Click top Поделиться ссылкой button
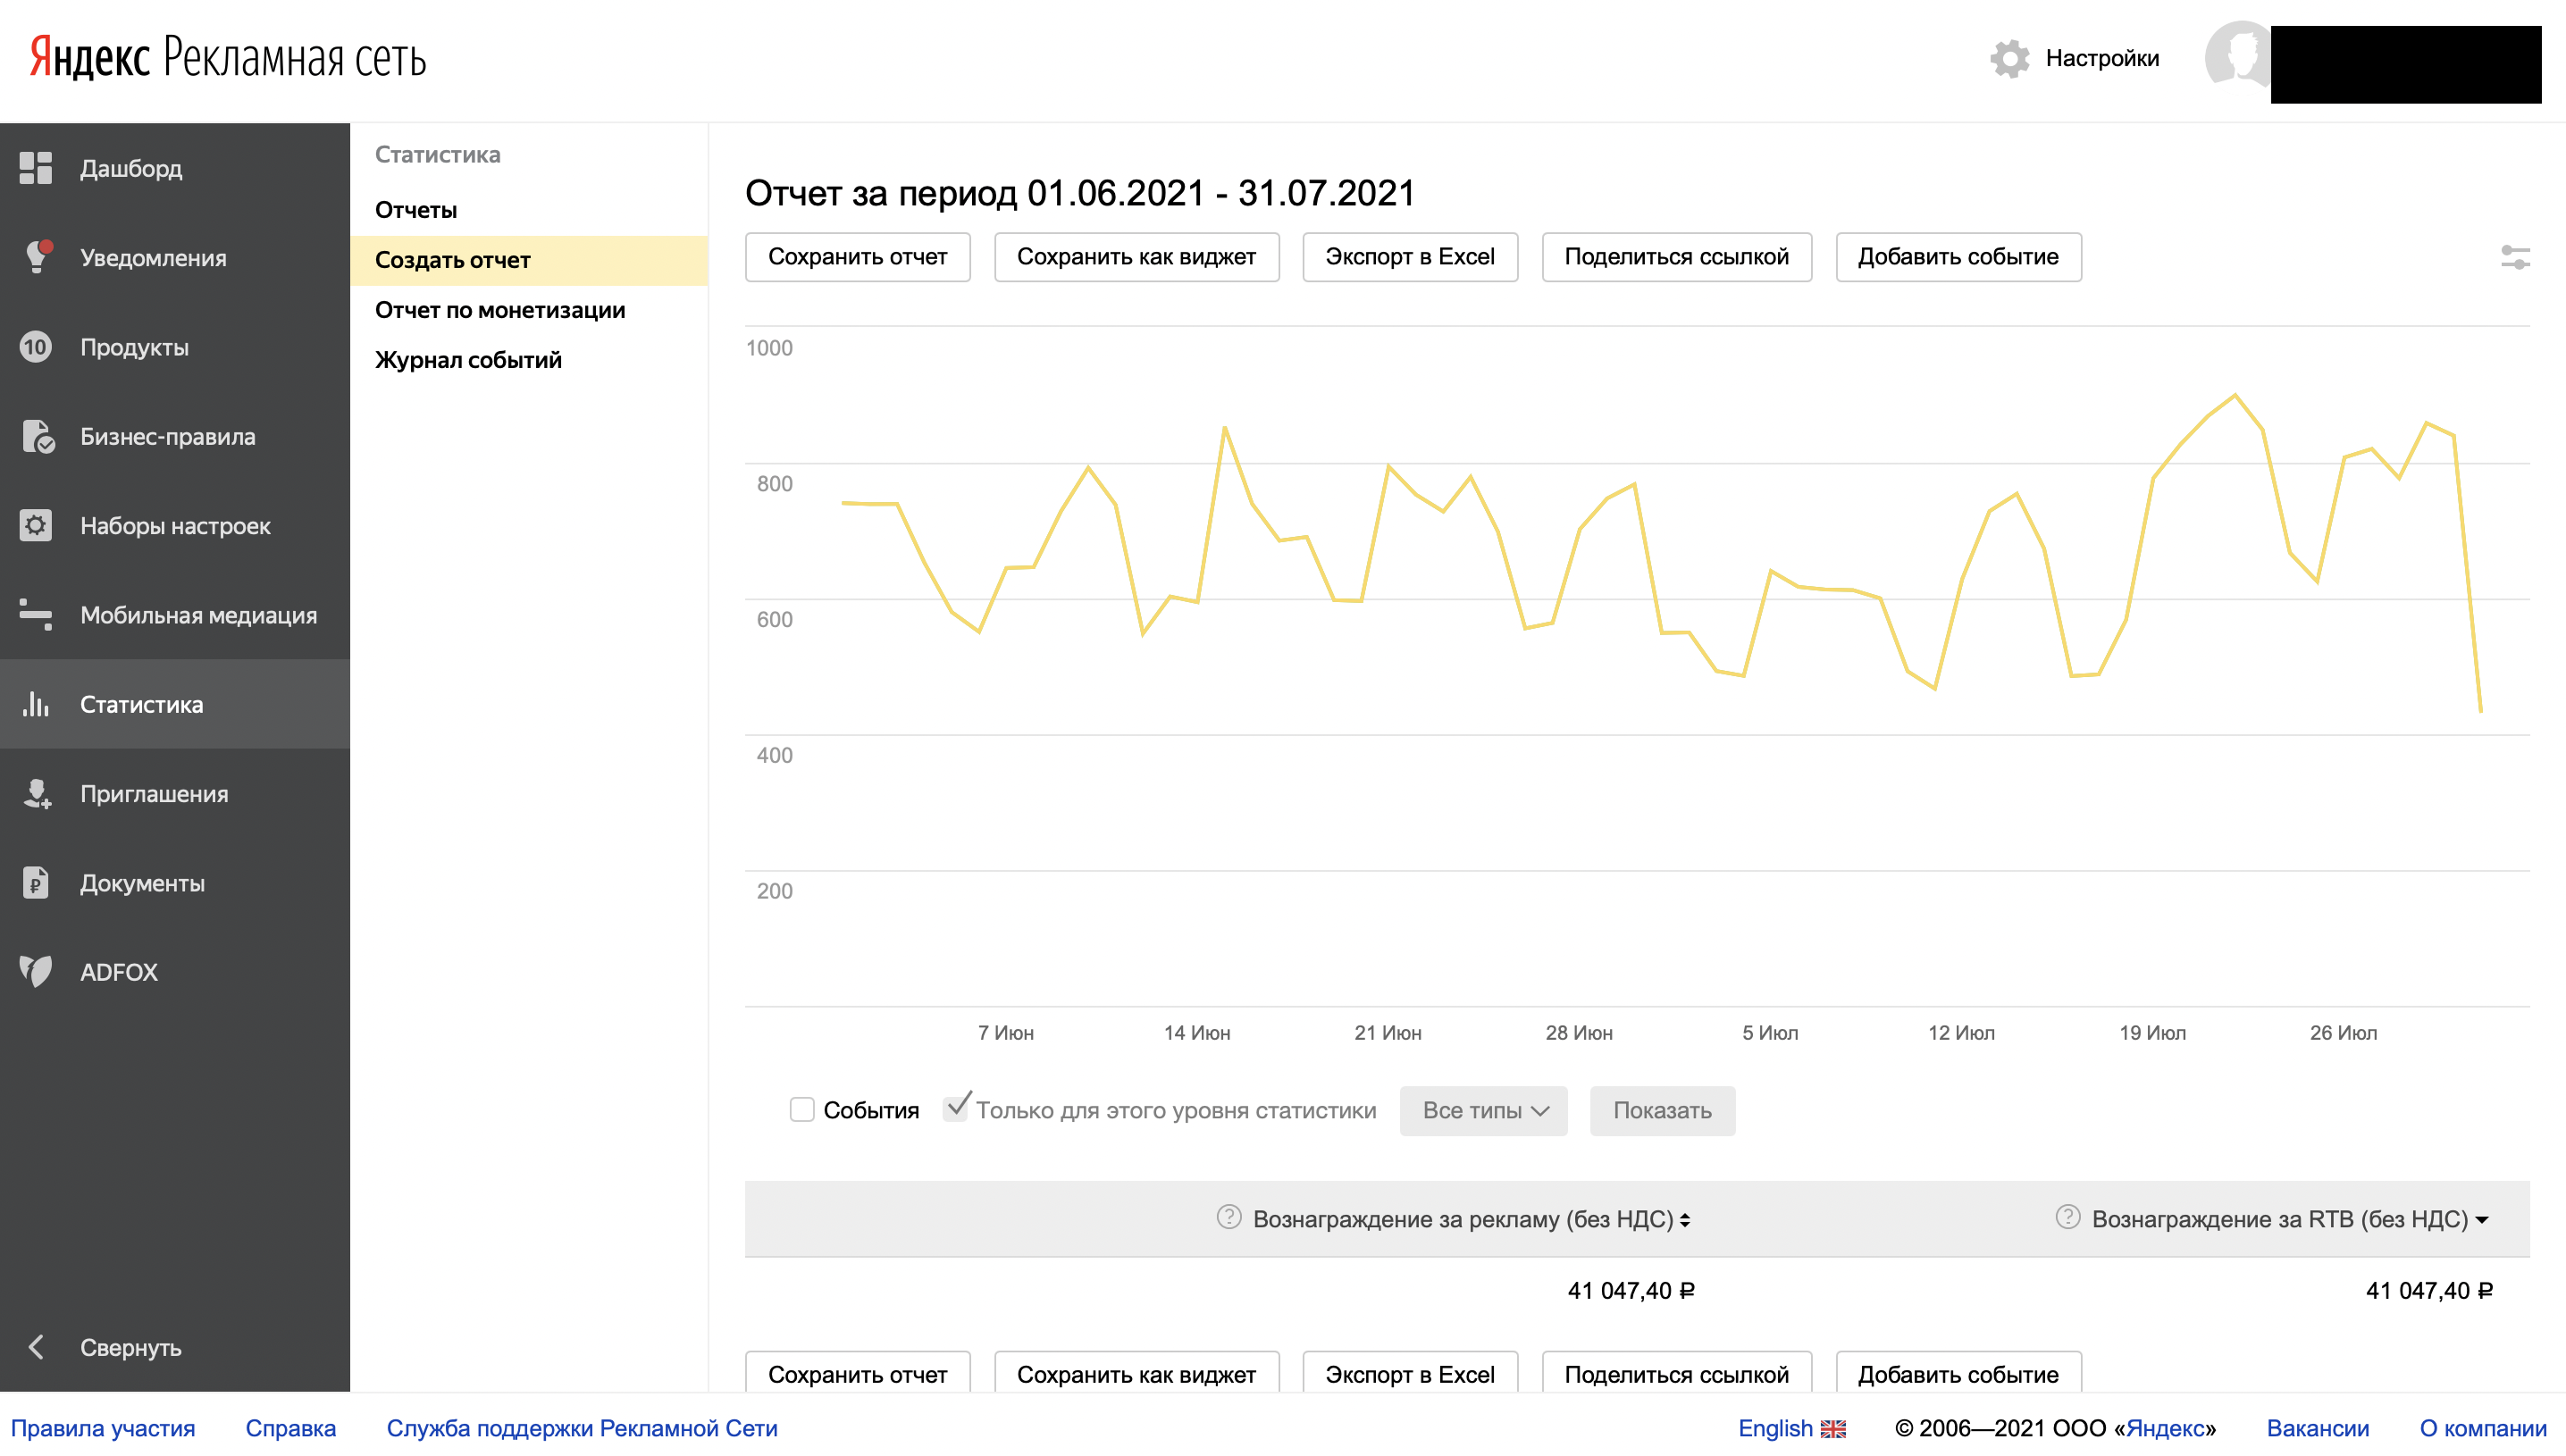2566x1456 pixels. (x=1676, y=257)
